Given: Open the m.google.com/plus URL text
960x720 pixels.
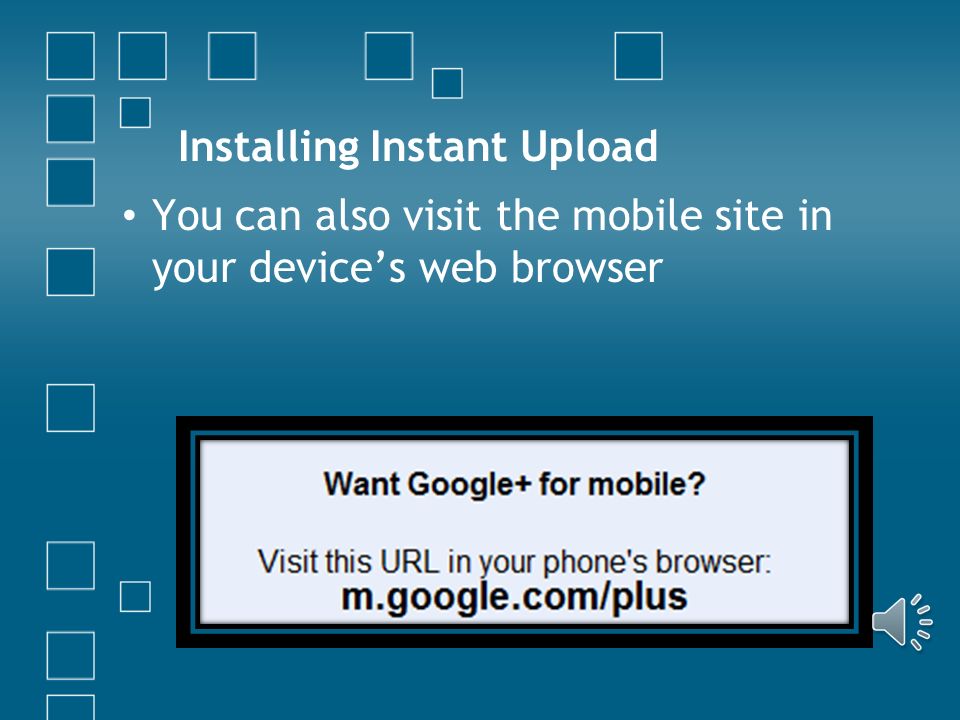Looking at the screenshot, I should tap(514, 597).
